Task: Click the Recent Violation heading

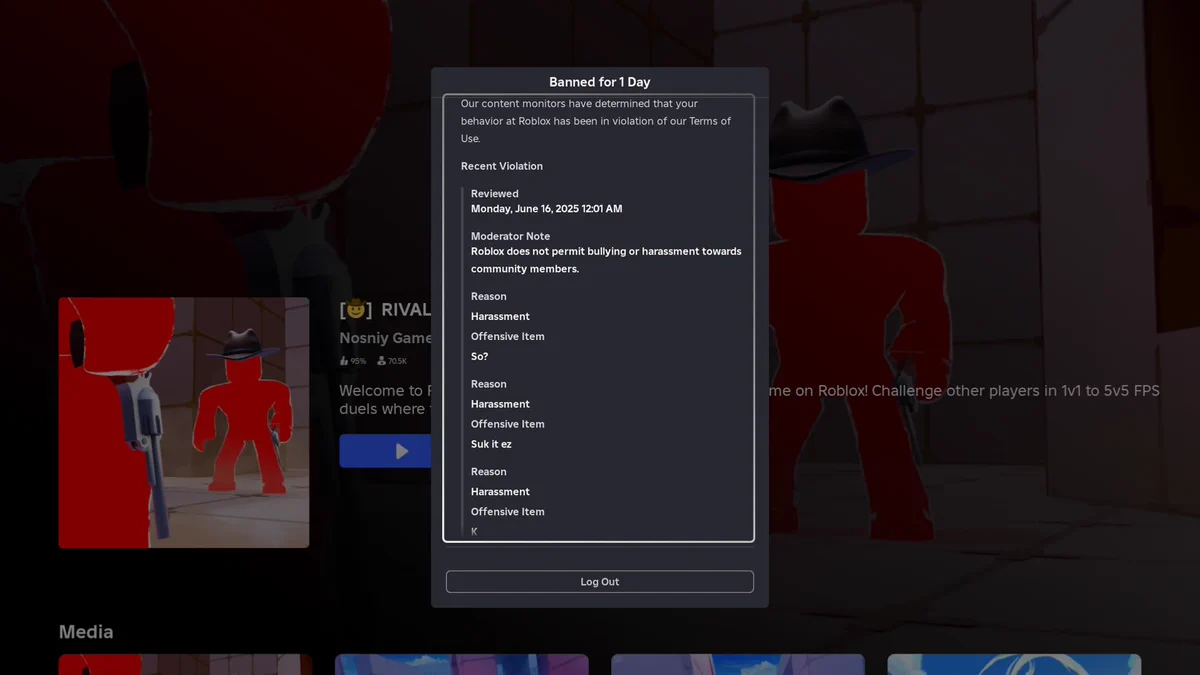Action: coord(502,166)
